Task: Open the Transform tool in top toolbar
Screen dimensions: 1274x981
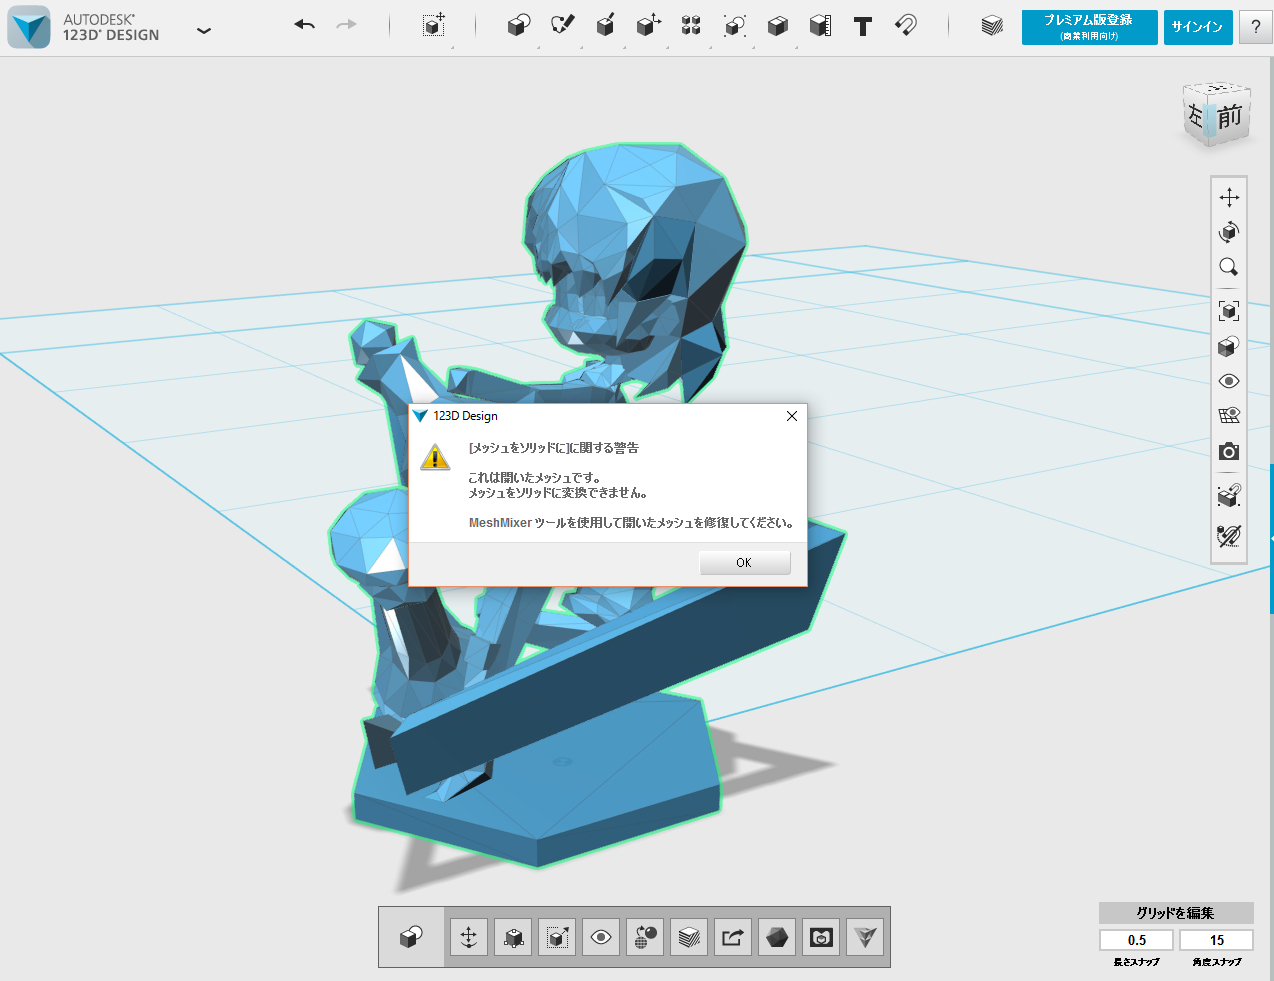Action: (x=434, y=26)
